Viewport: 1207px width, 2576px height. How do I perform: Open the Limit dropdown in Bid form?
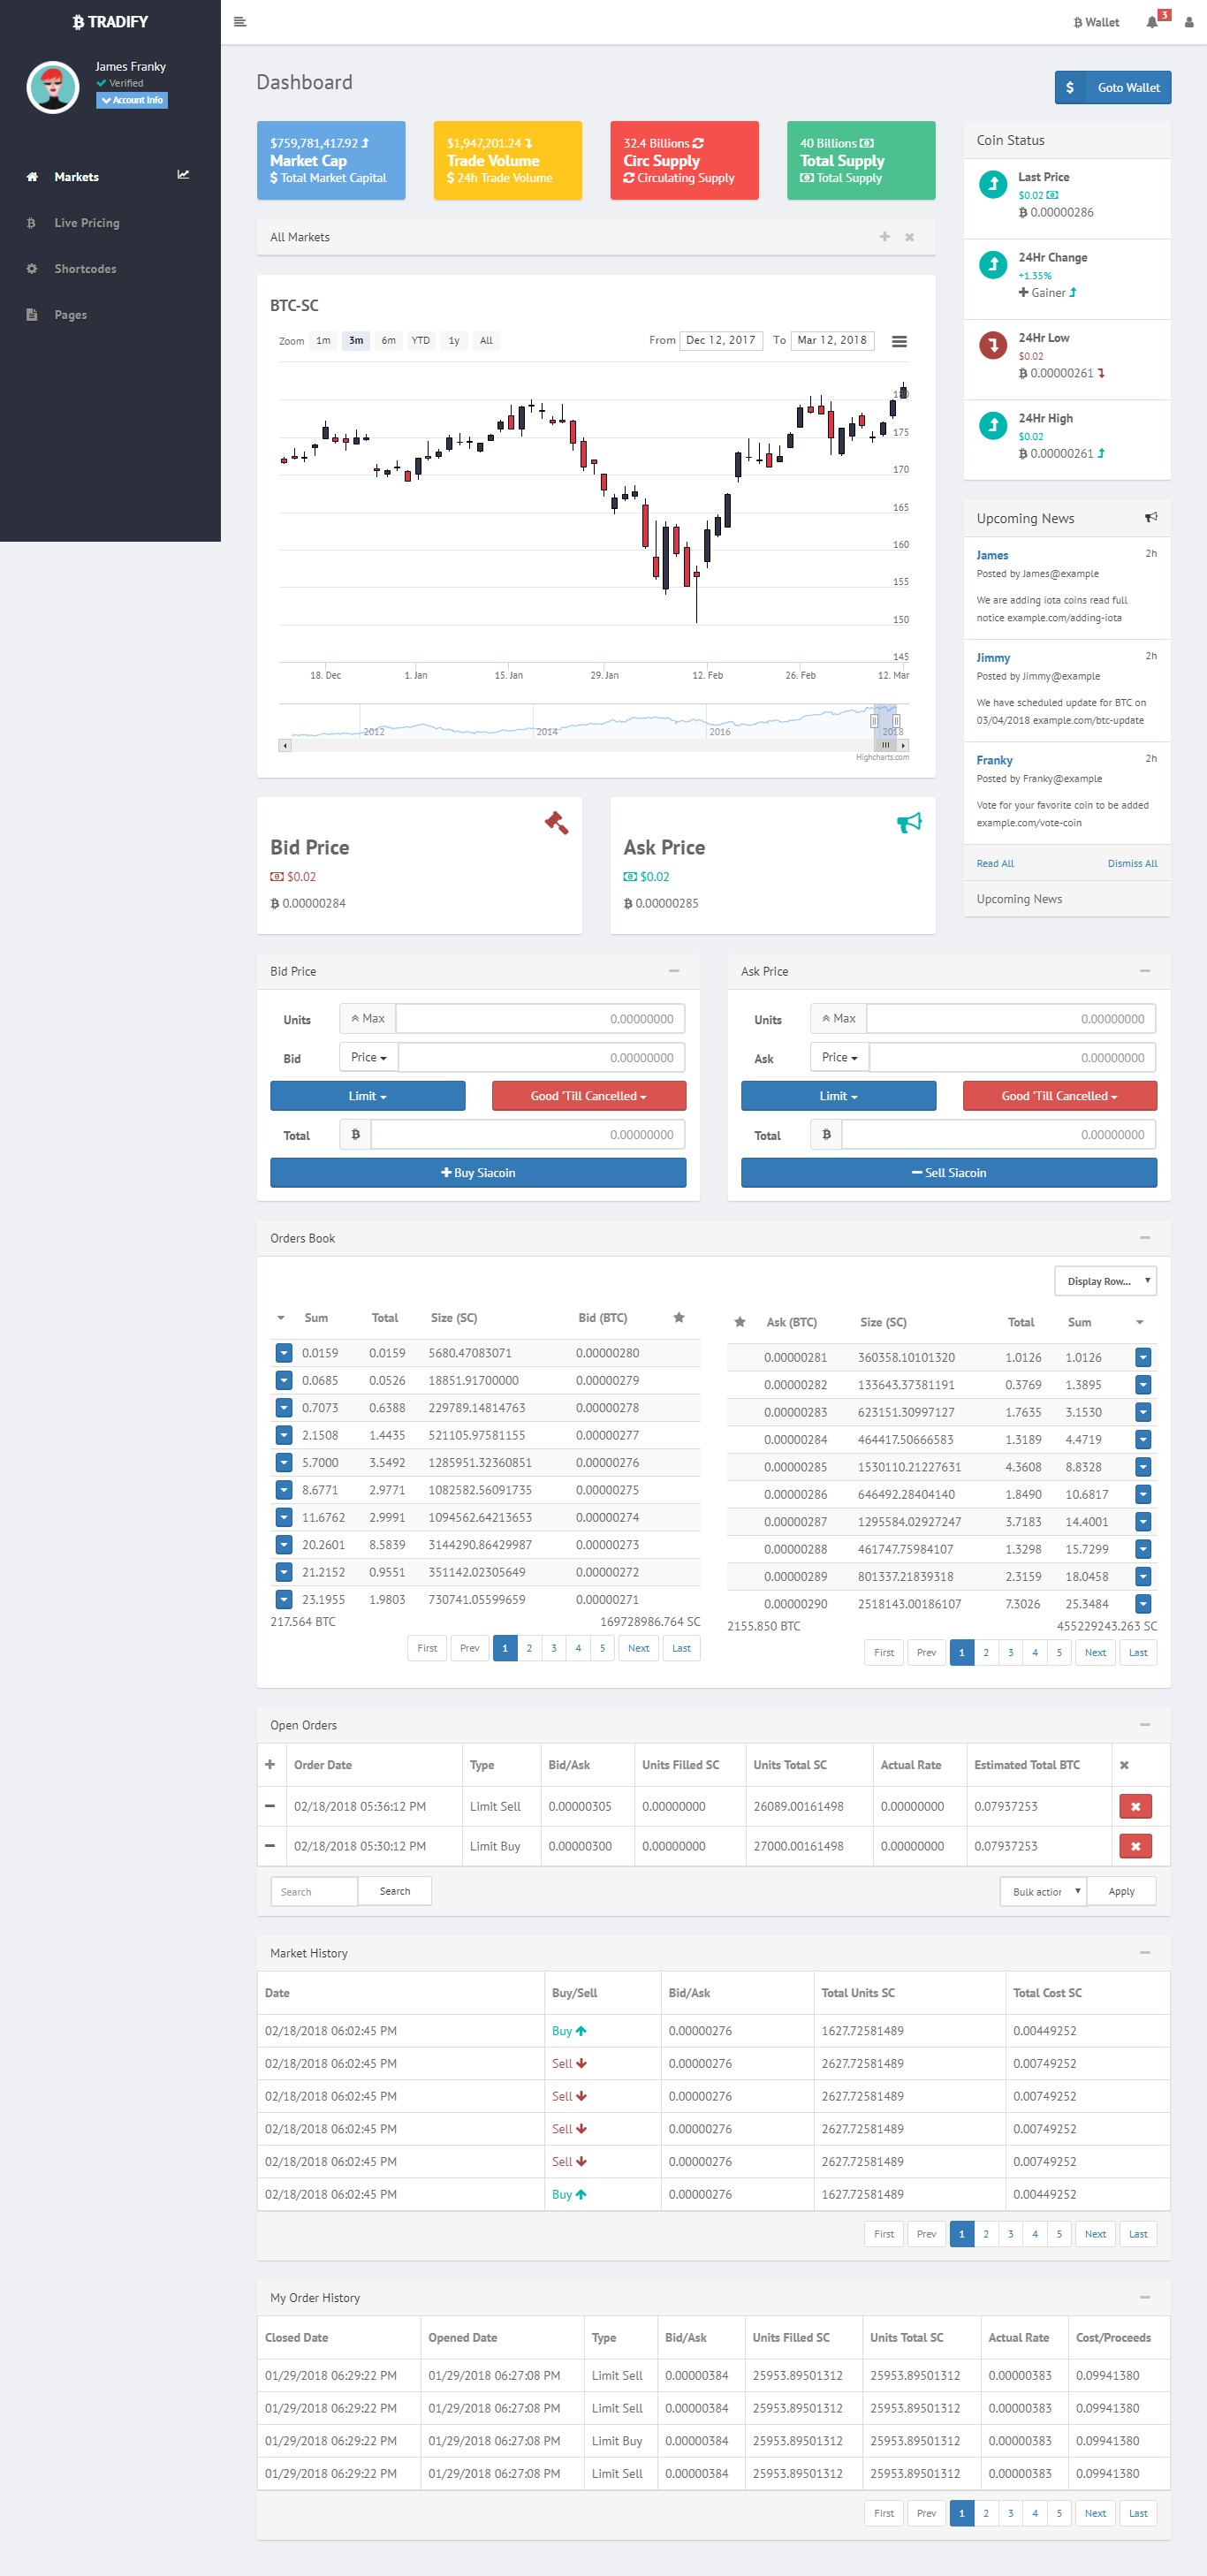point(367,1096)
